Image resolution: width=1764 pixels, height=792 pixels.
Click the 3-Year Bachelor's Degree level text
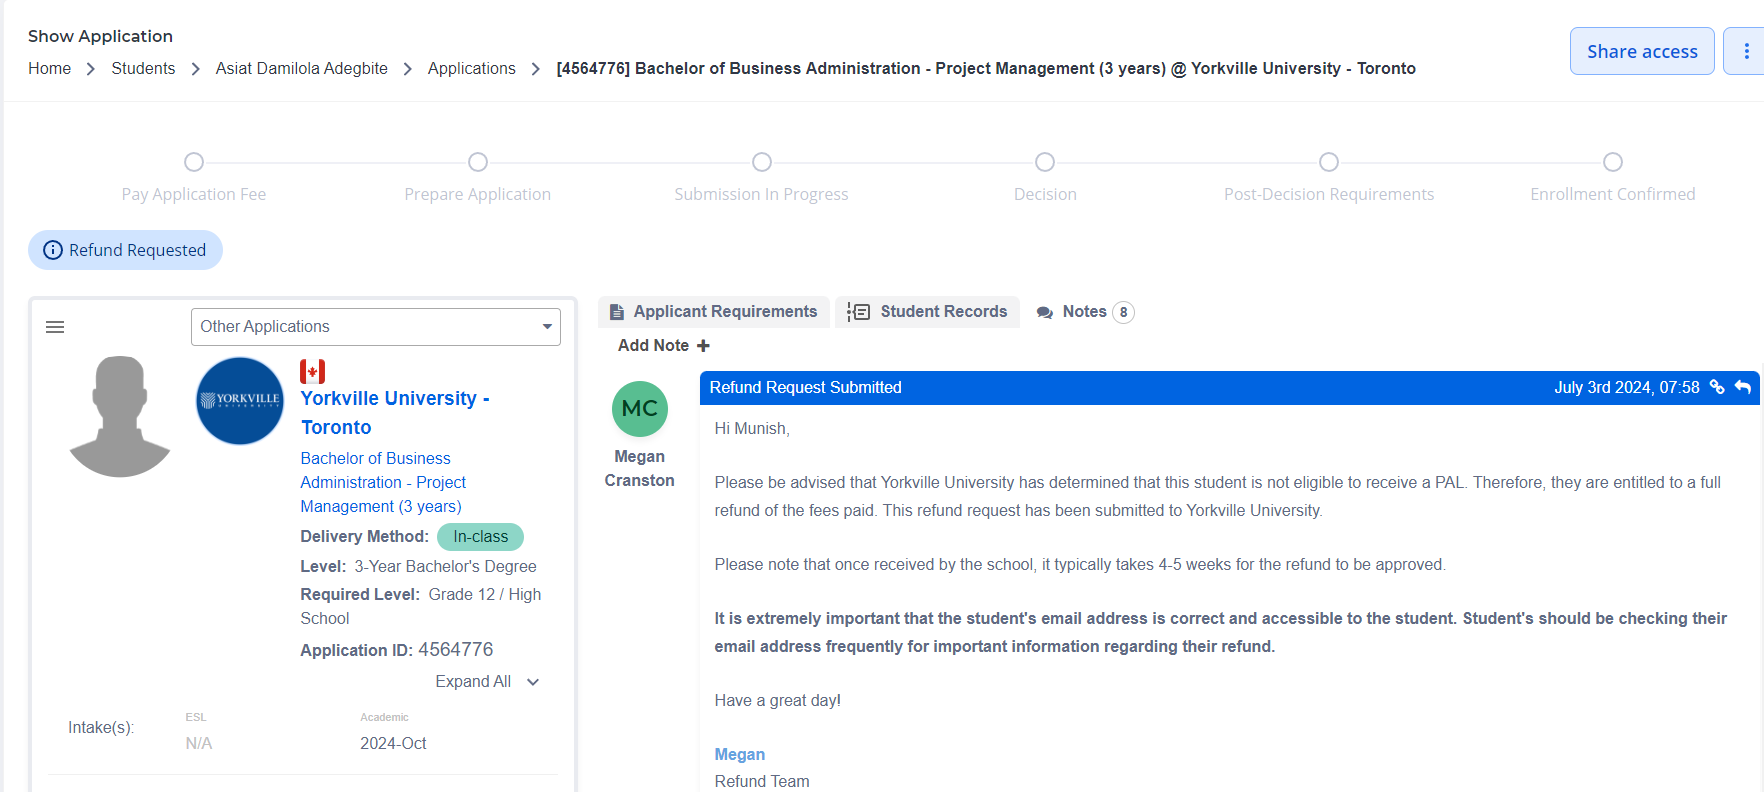coord(446,566)
